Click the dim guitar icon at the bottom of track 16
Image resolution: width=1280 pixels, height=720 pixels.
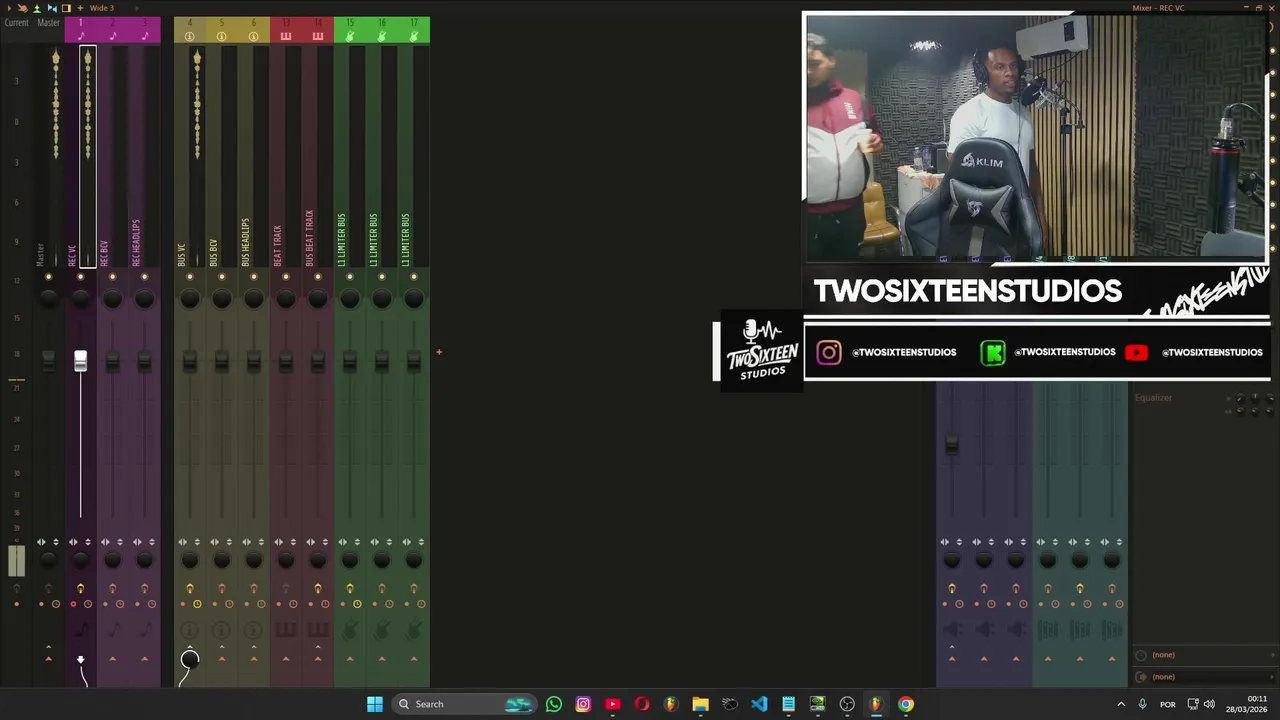(382, 630)
